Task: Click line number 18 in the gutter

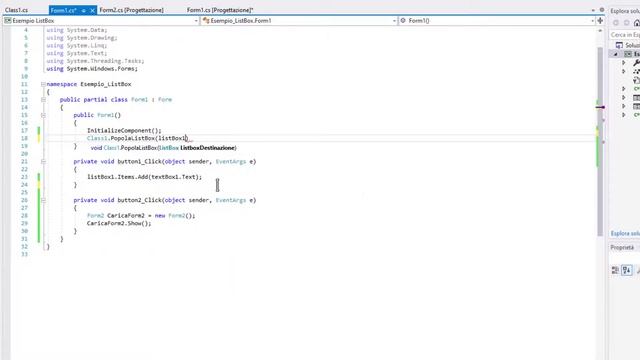Action: coord(24,138)
